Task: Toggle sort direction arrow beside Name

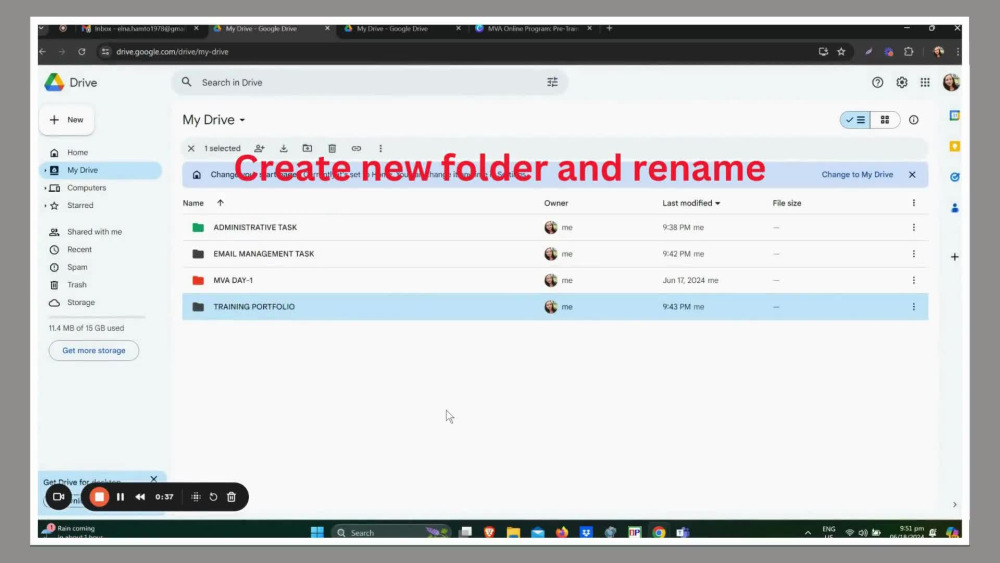Action: (221, 203)
